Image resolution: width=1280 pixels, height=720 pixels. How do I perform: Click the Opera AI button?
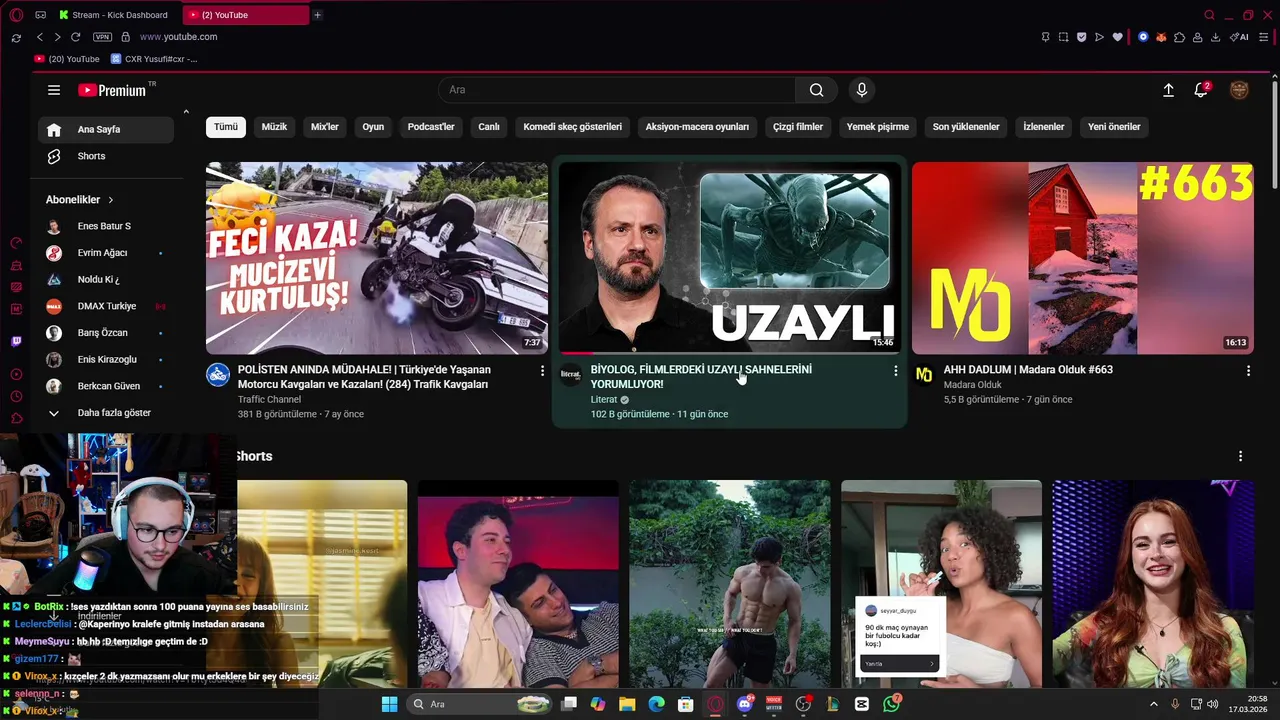[x=1240, y=37]
